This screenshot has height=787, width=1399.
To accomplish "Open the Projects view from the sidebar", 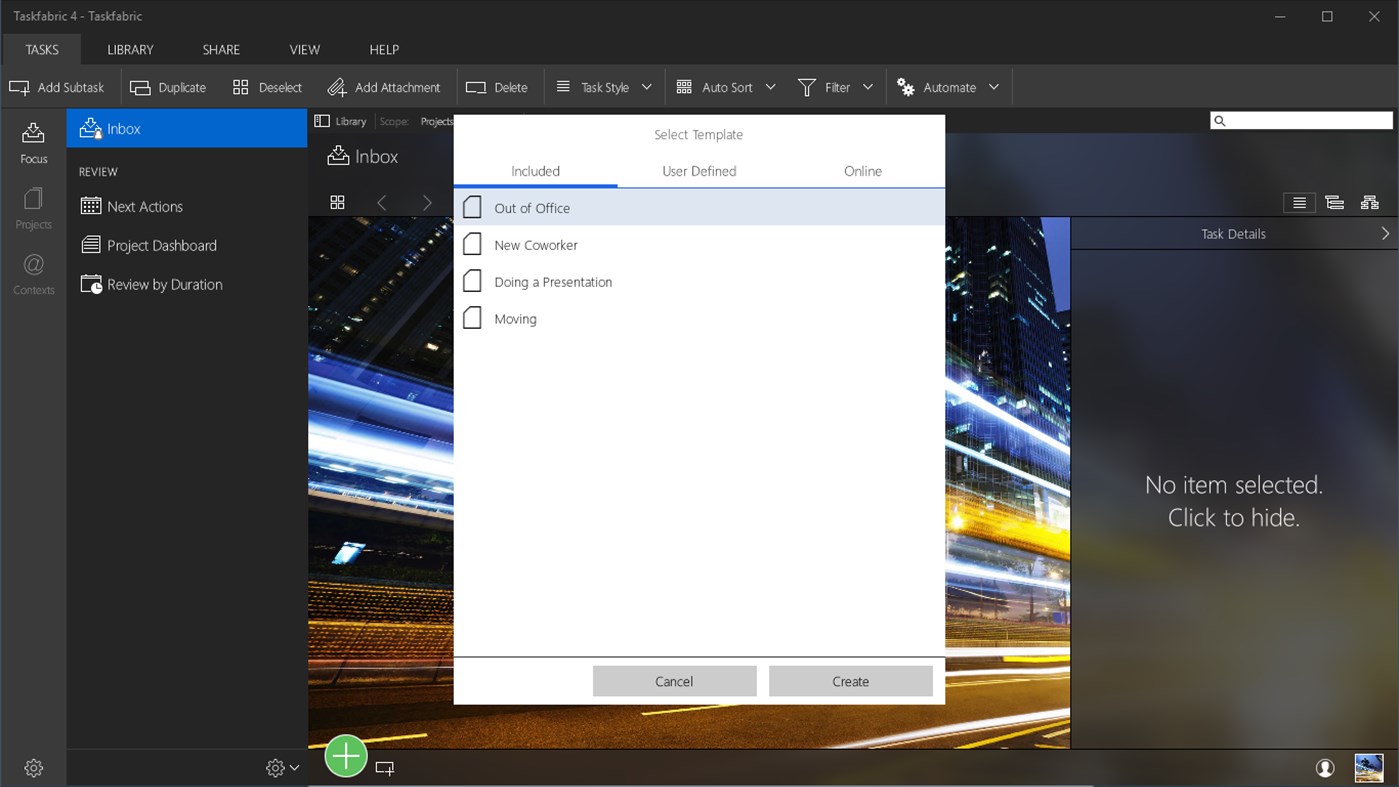I will point(33,207).
